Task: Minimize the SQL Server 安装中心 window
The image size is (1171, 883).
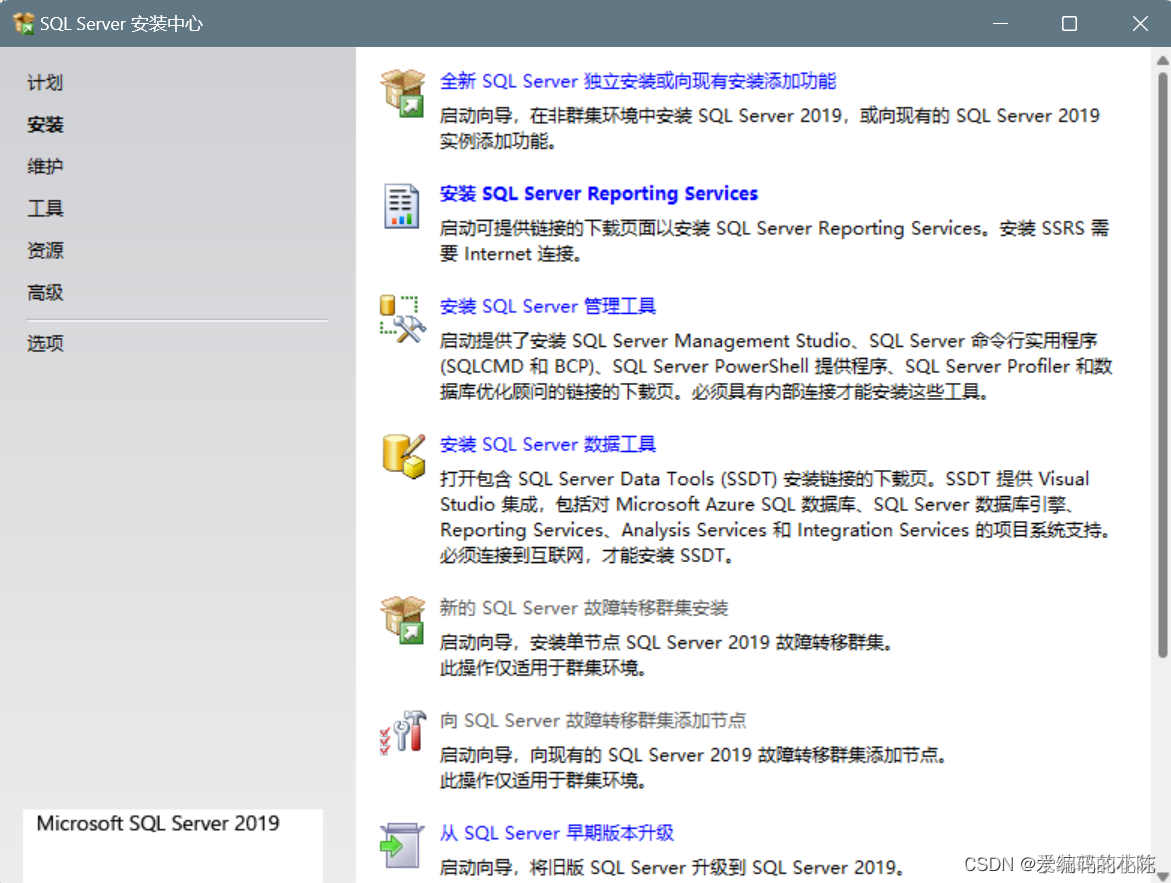Action: point(1000,24)
